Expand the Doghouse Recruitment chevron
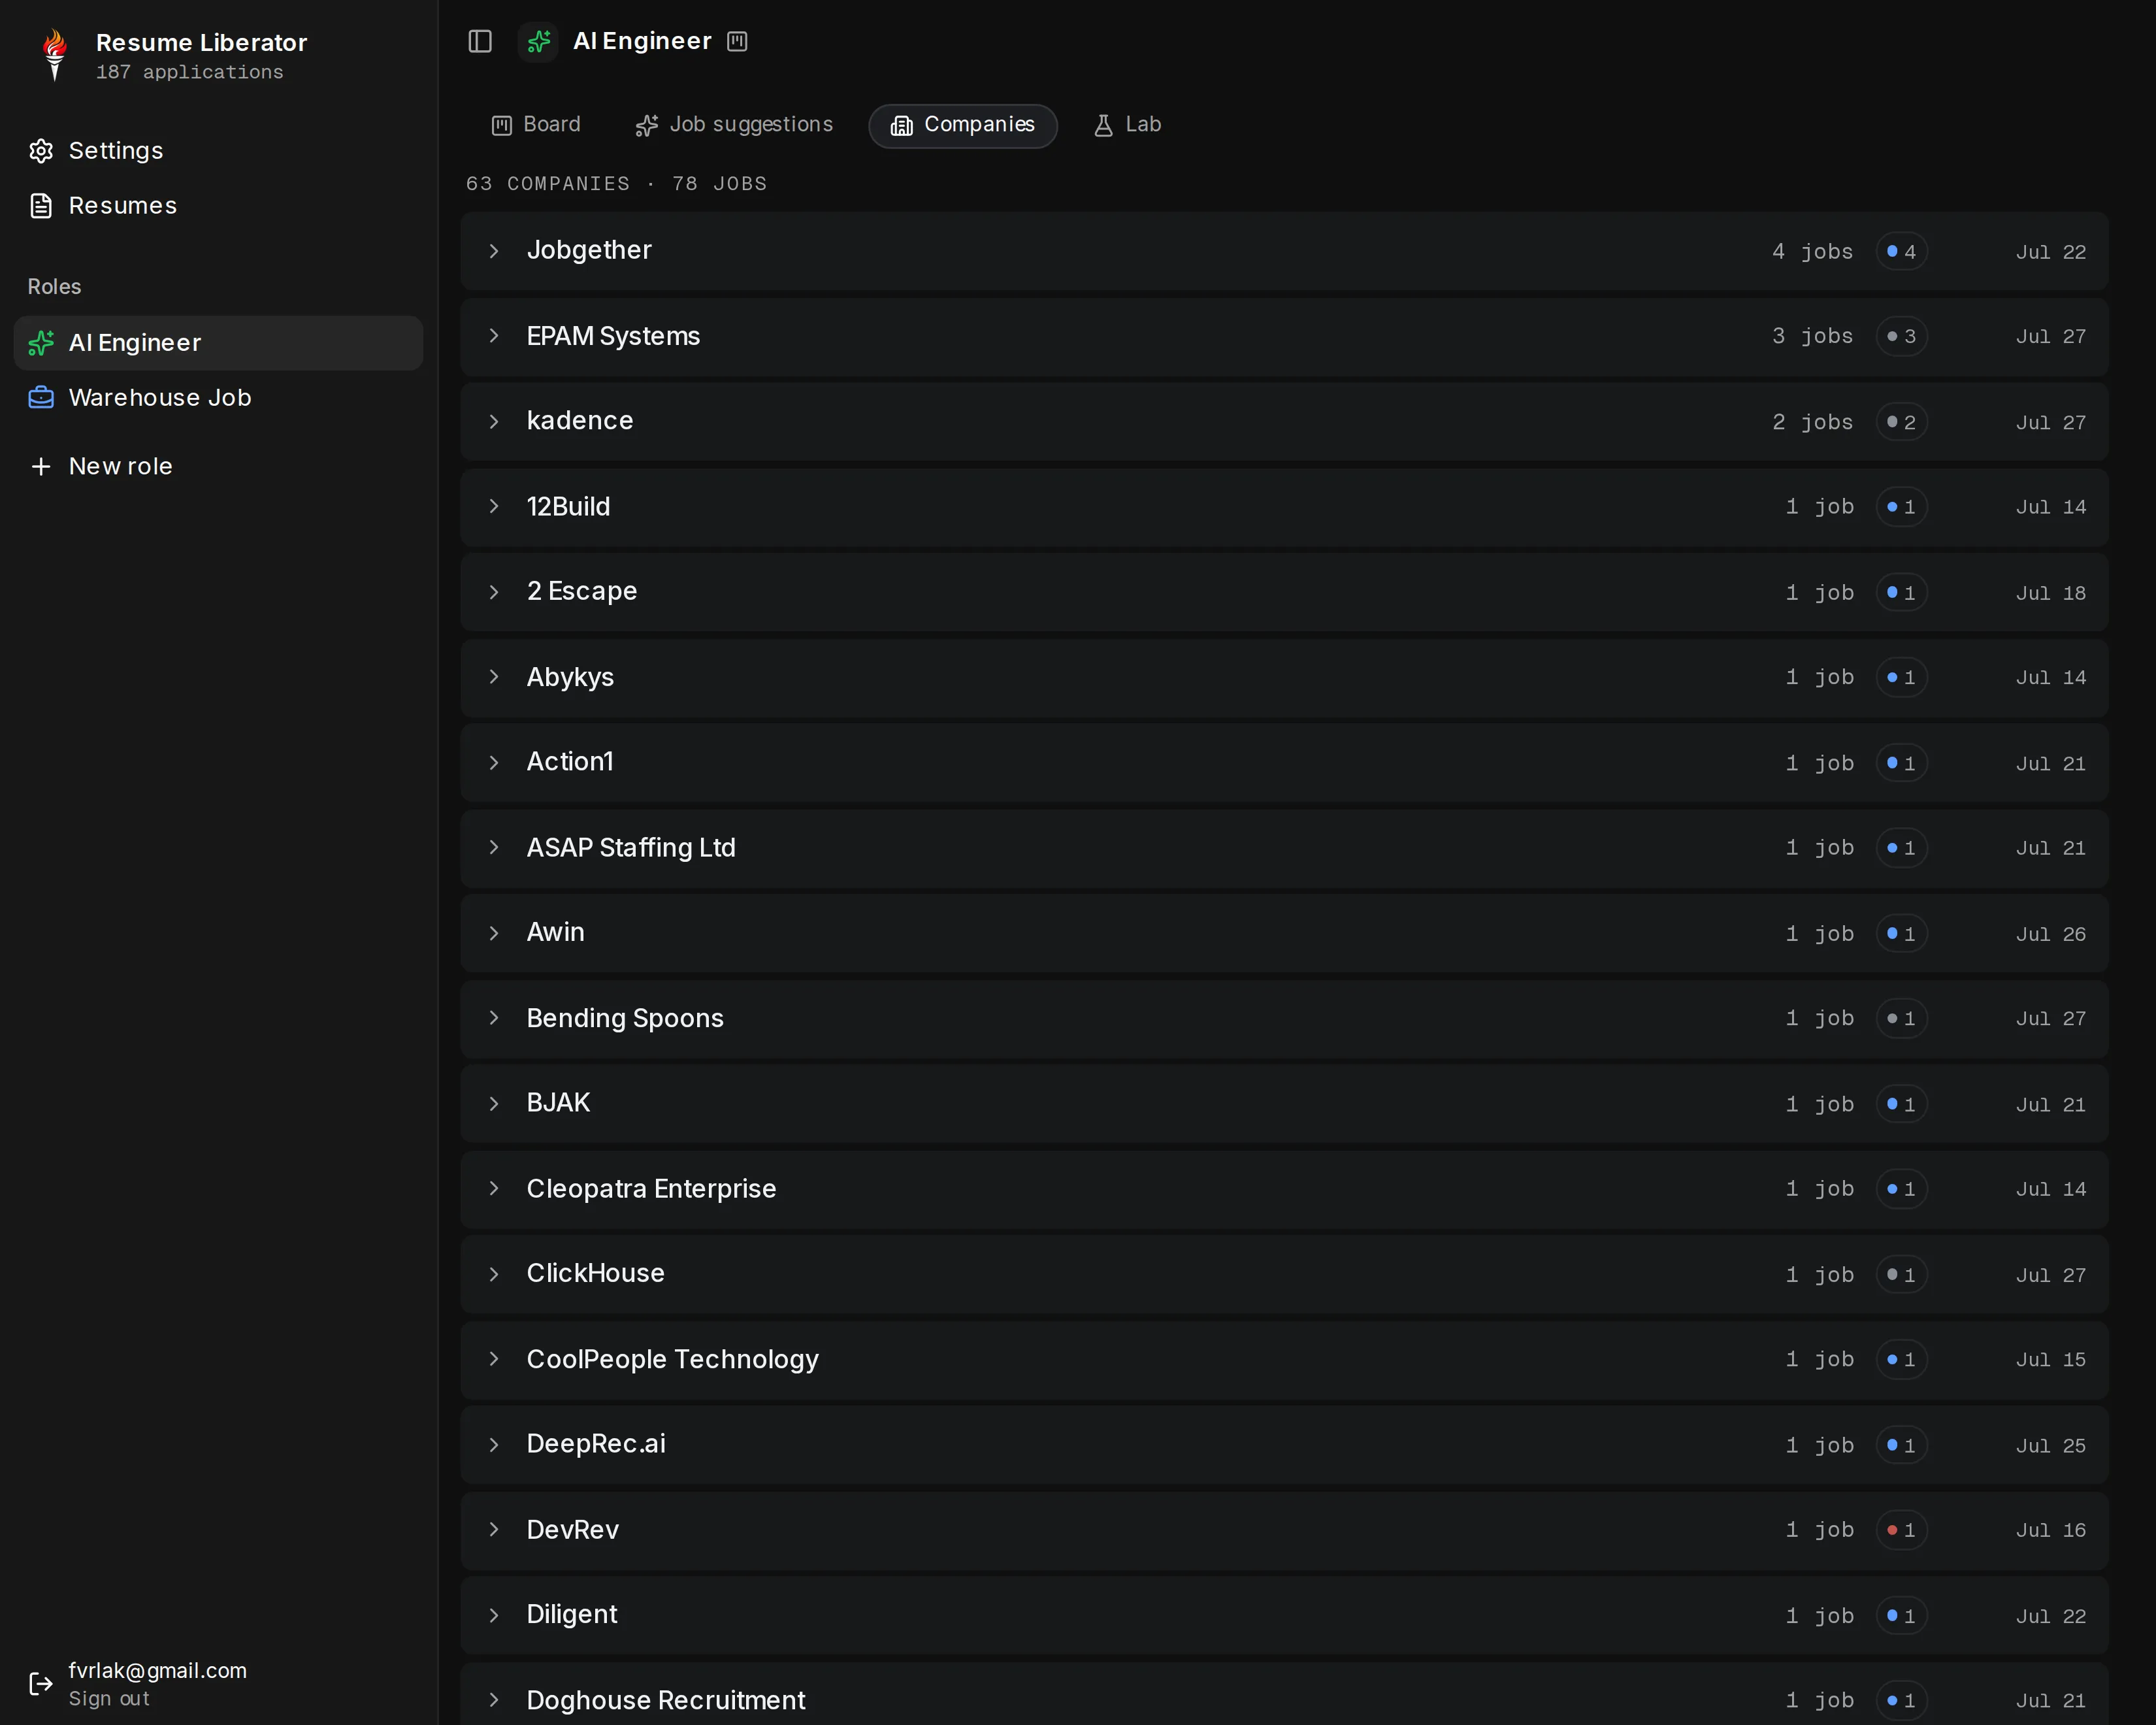 (x=494, y=1700)
